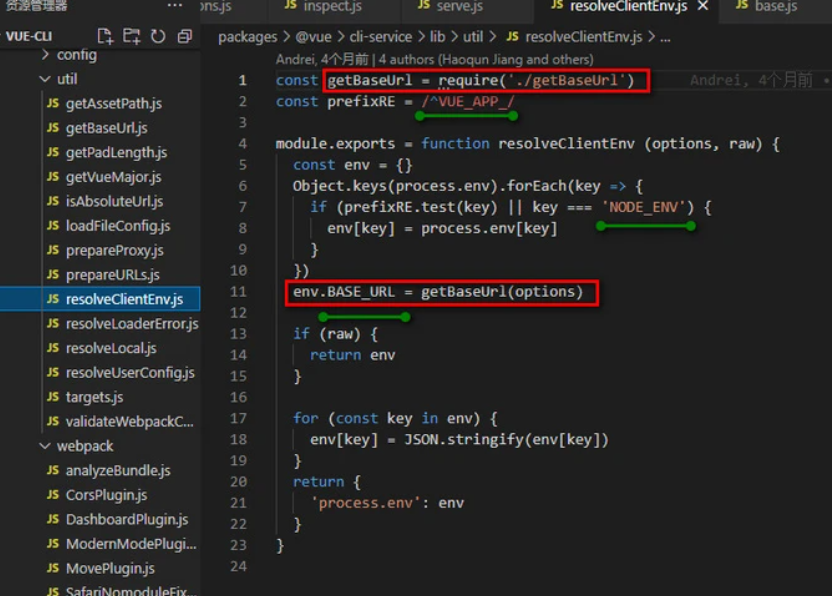Open validateWebpackC... file in tree
Viewport: 832px width, 596px height.
click(129, 421)
